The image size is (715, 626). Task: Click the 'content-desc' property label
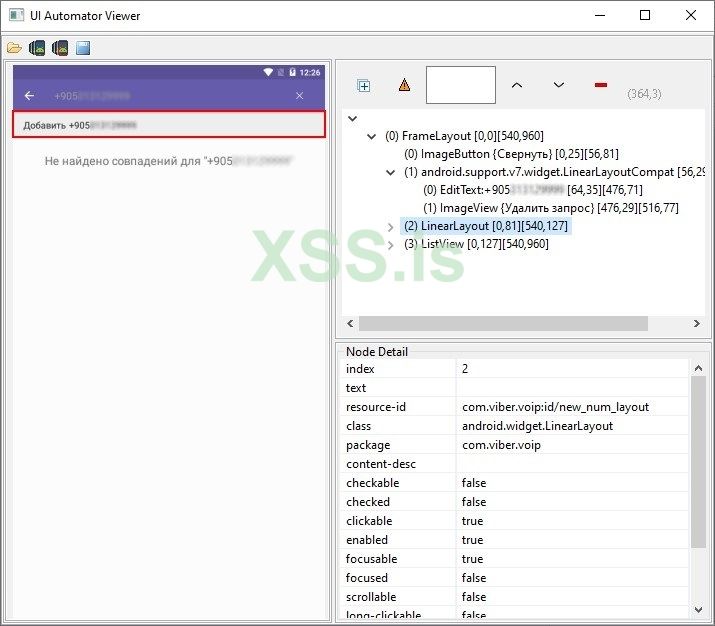coord(381,464)
